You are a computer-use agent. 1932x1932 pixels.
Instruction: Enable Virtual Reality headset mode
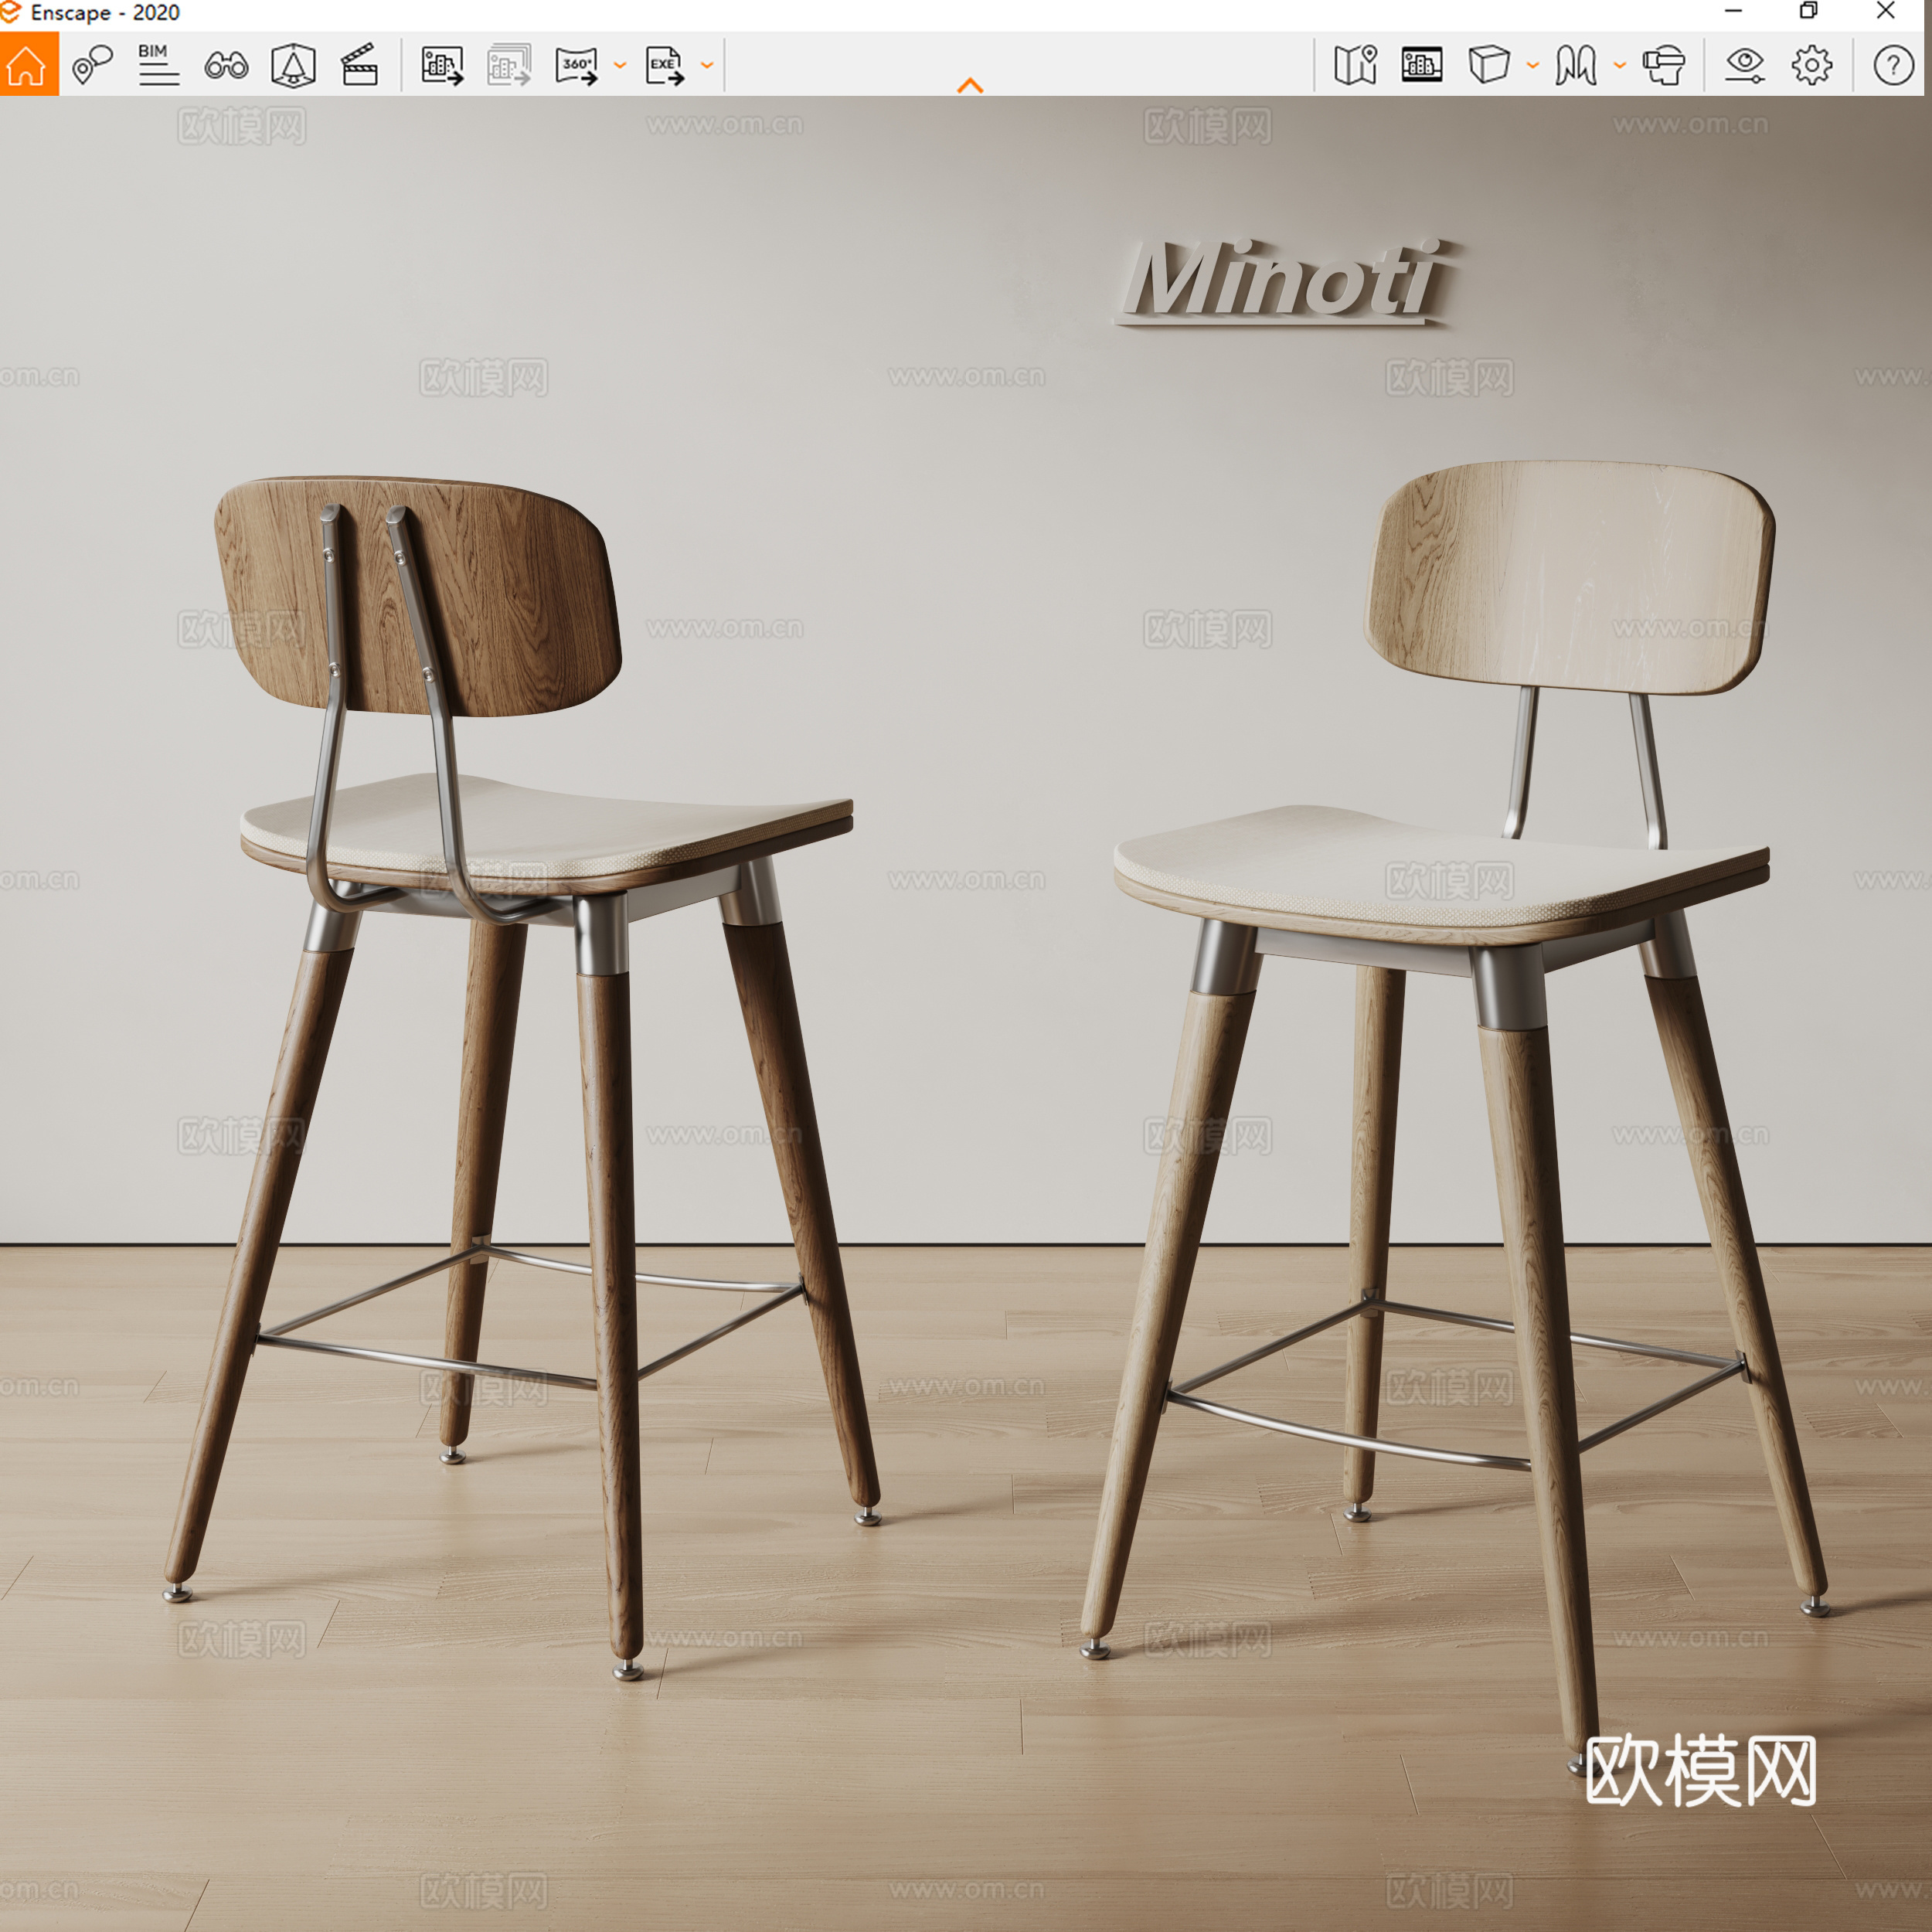tap(1663, 66)
